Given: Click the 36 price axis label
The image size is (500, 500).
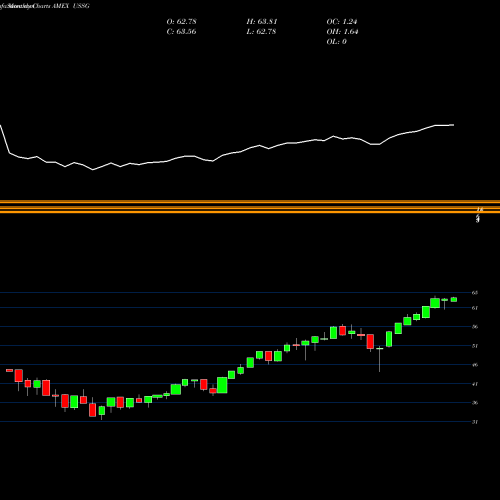Looking at the screenshot, I should tap(475, 403).
